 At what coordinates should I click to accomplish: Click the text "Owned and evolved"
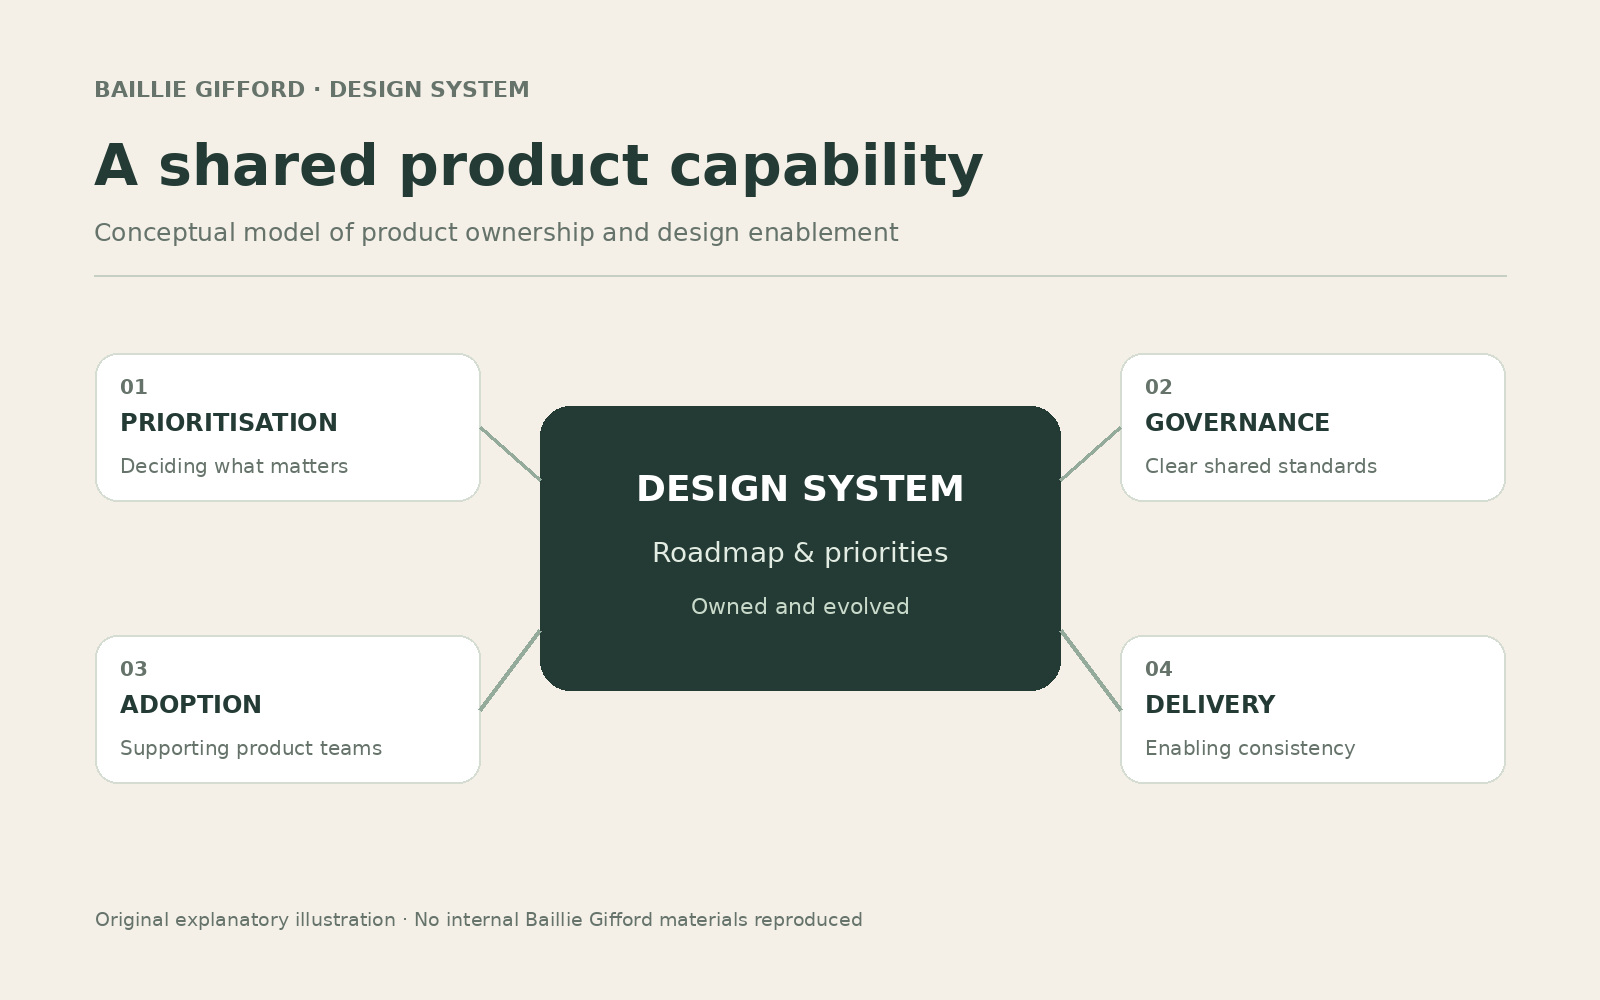pos(800,607)
